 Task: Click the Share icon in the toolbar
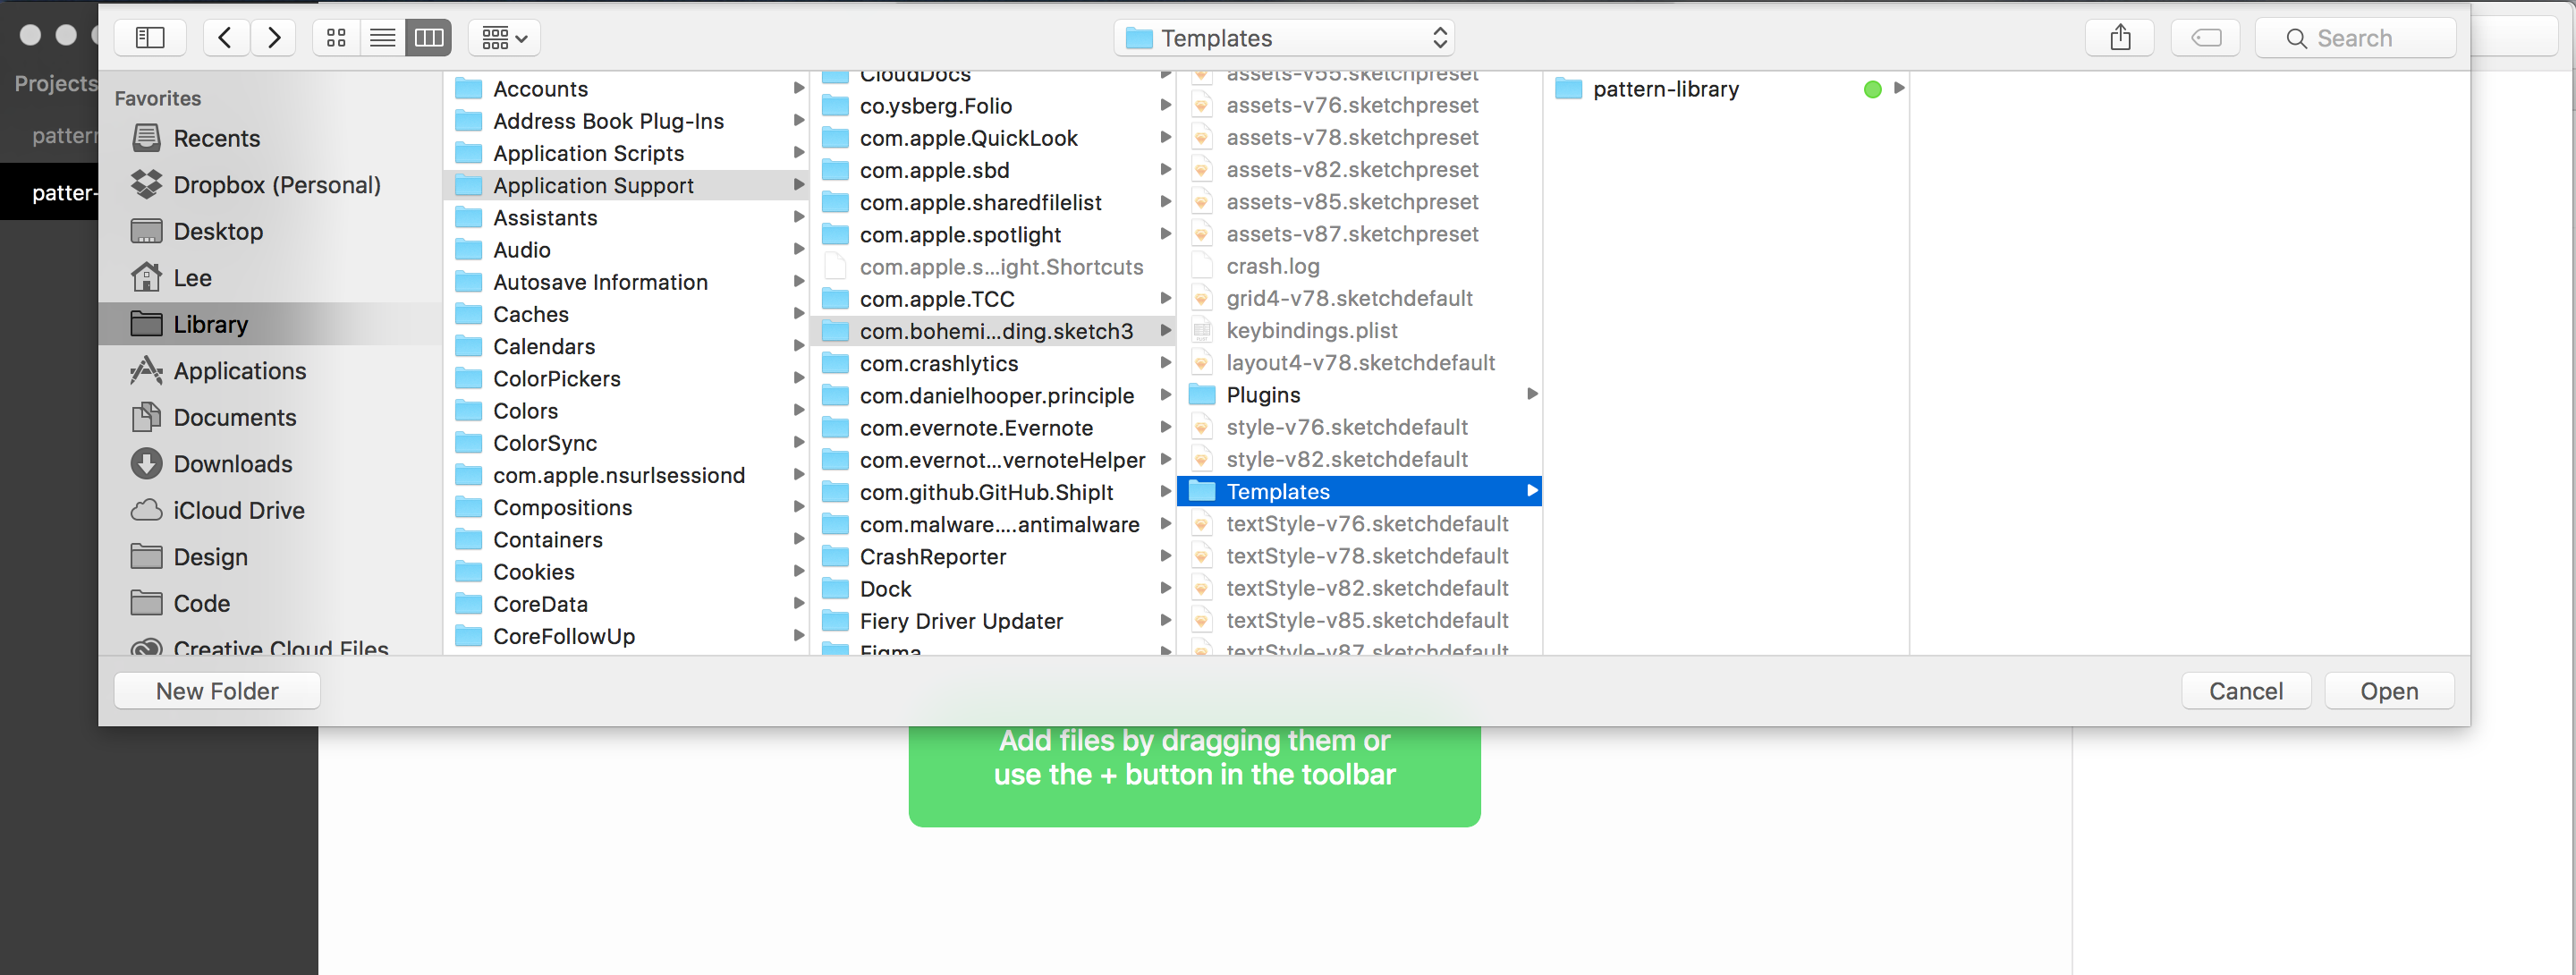pos(2120,37)
